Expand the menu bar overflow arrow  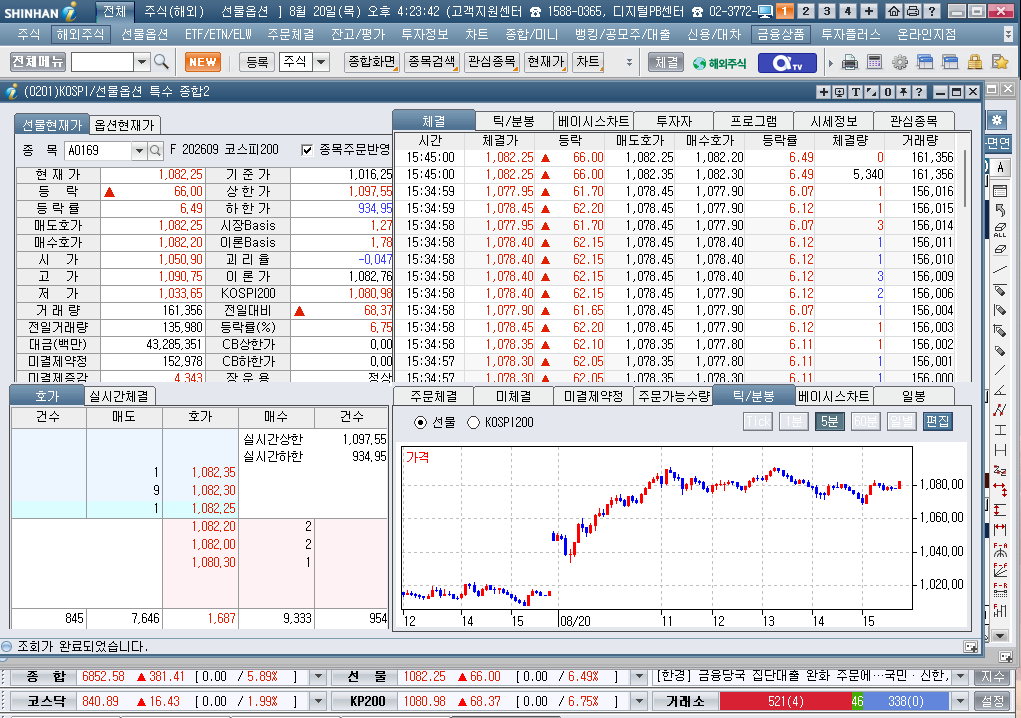1008,34
